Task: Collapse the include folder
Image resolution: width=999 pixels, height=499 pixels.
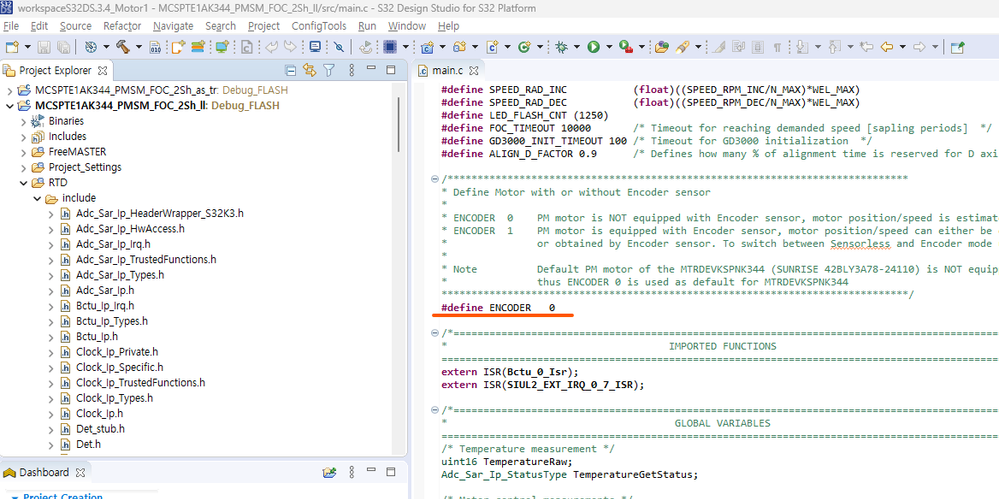Action: [36, 198]
